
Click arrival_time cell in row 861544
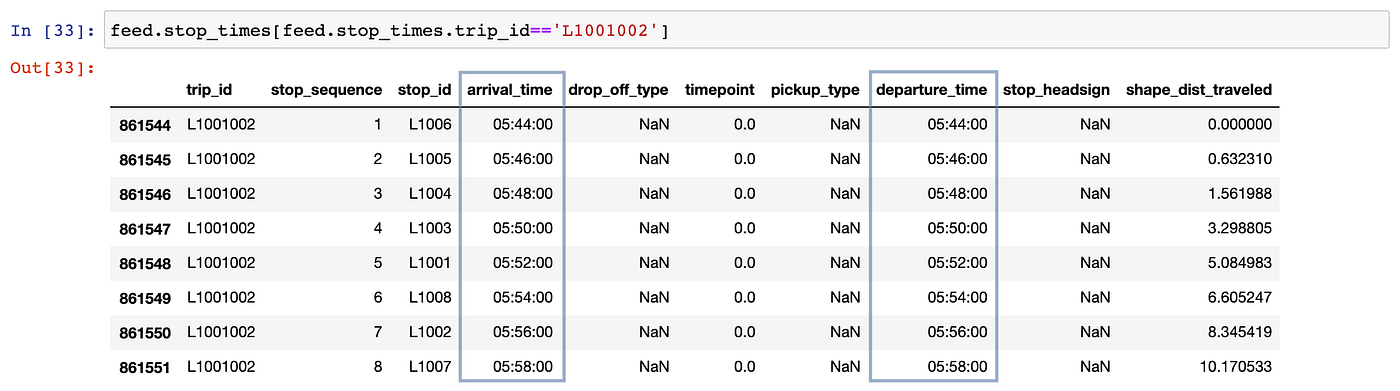(x=523, y=124)
